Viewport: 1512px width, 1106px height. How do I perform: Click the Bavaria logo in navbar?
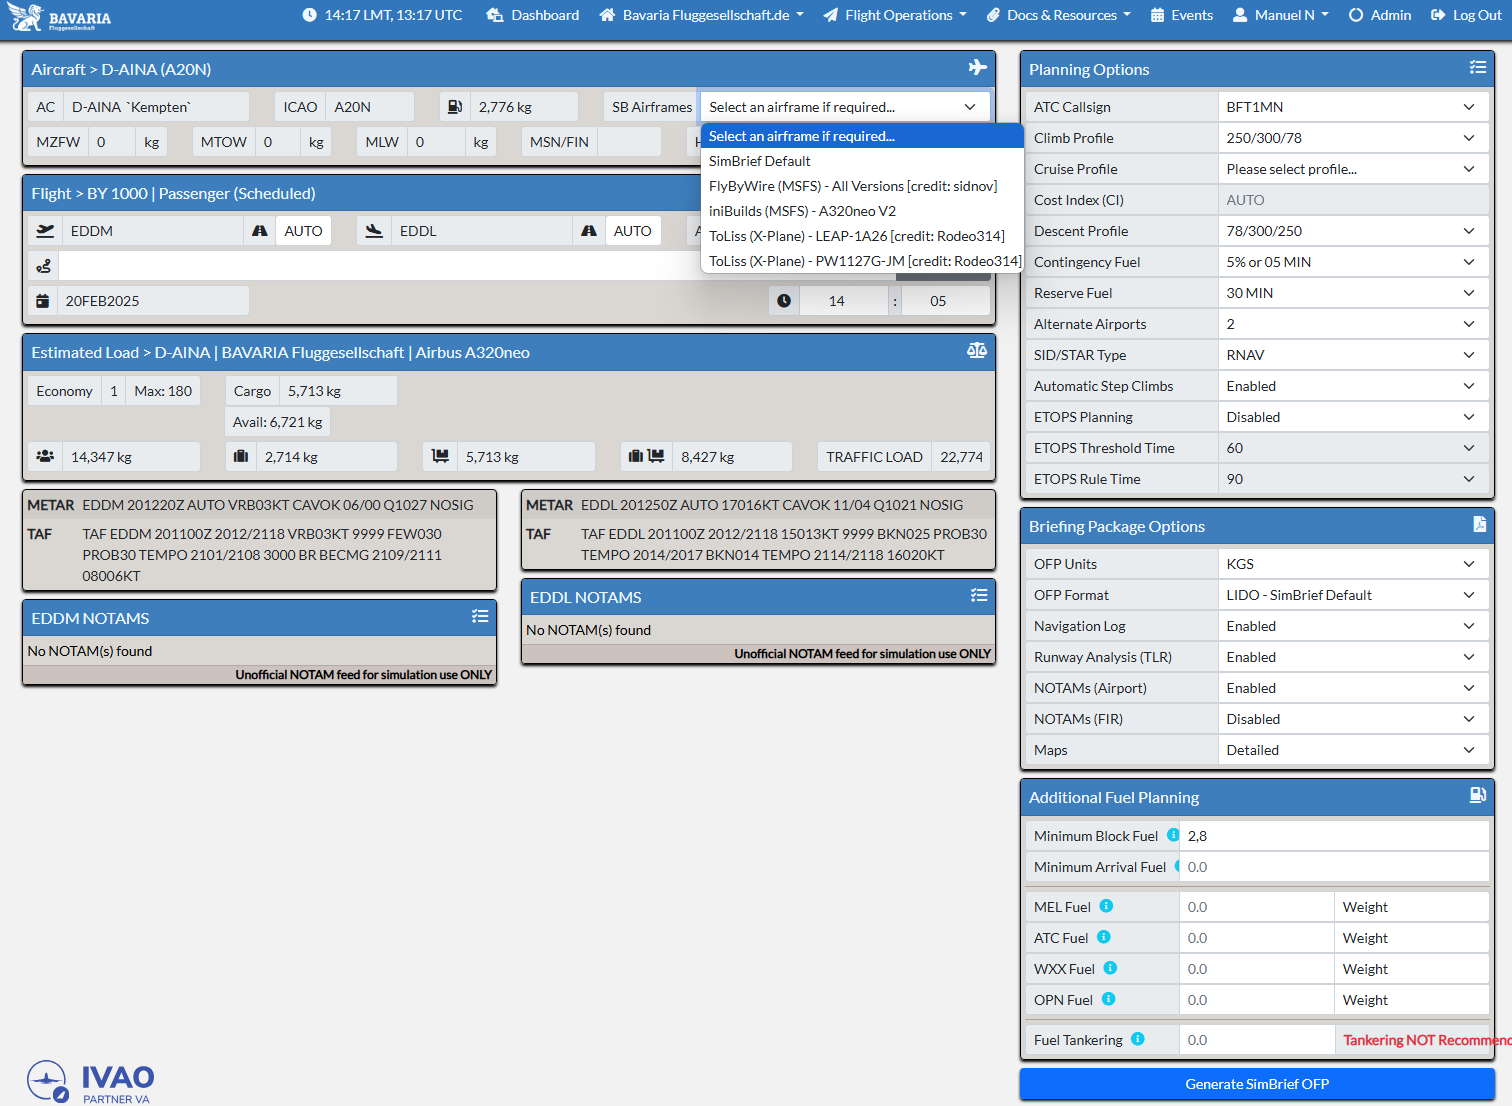pyautogui.click(x=59, y=17)
